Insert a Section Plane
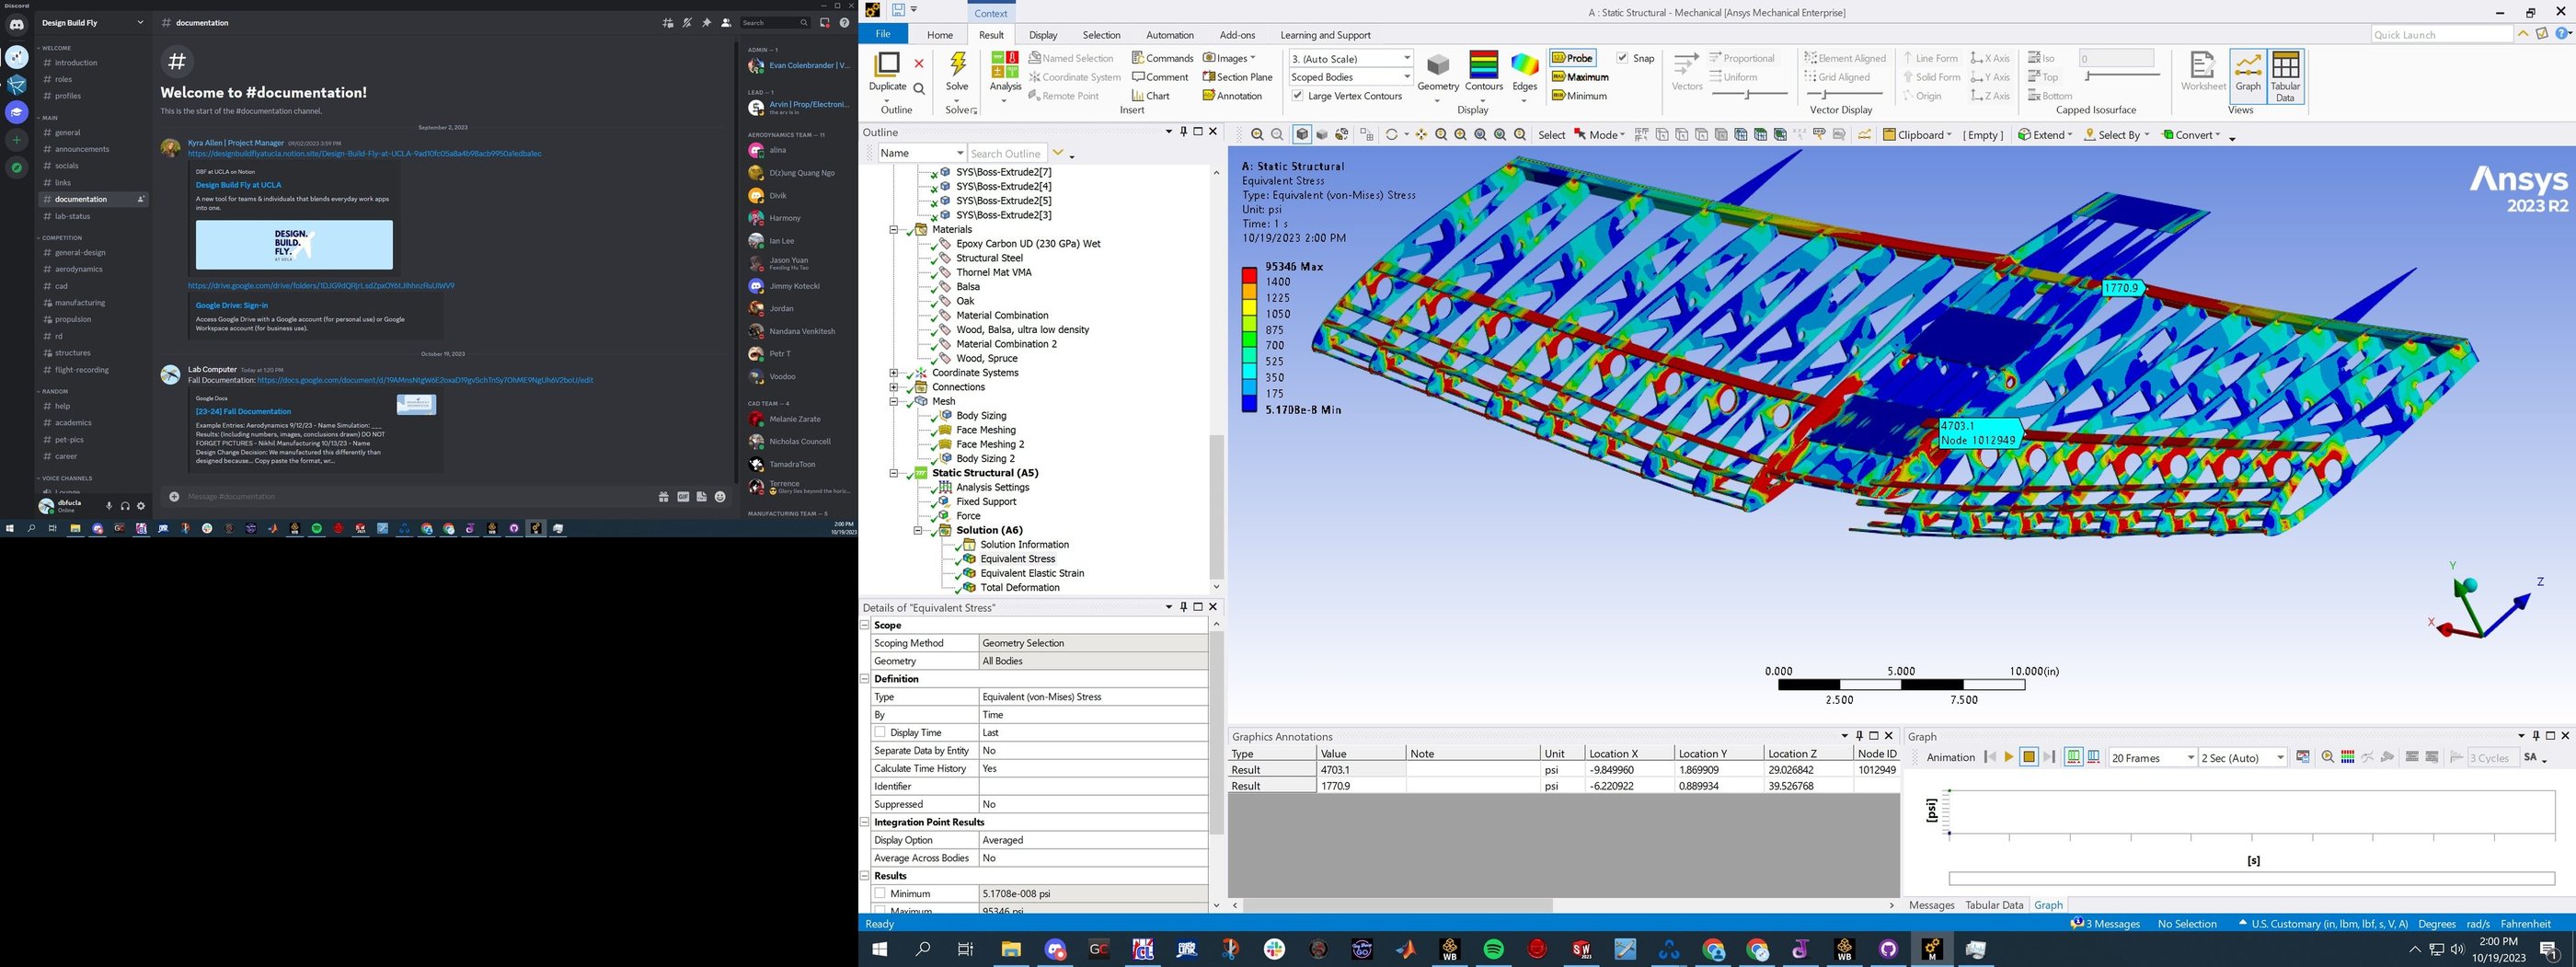 [1237, 77]
